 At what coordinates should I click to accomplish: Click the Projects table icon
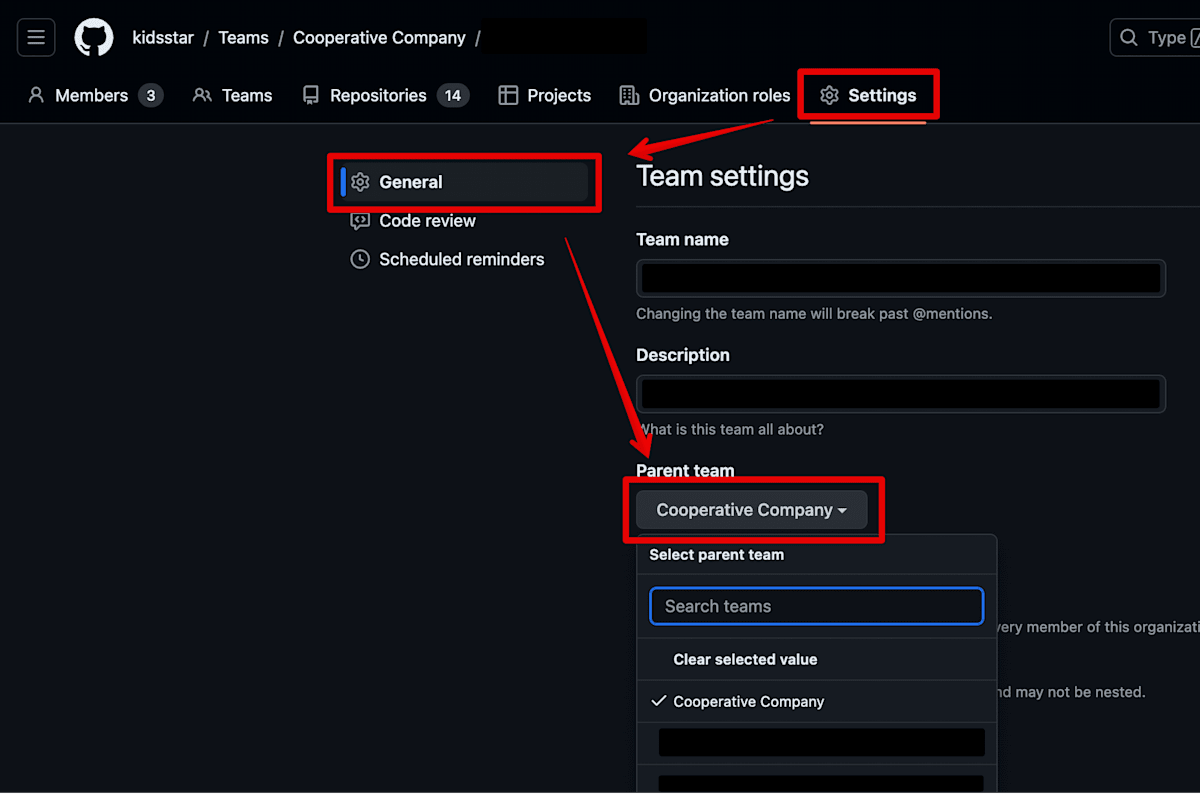(x=508, y=96)
